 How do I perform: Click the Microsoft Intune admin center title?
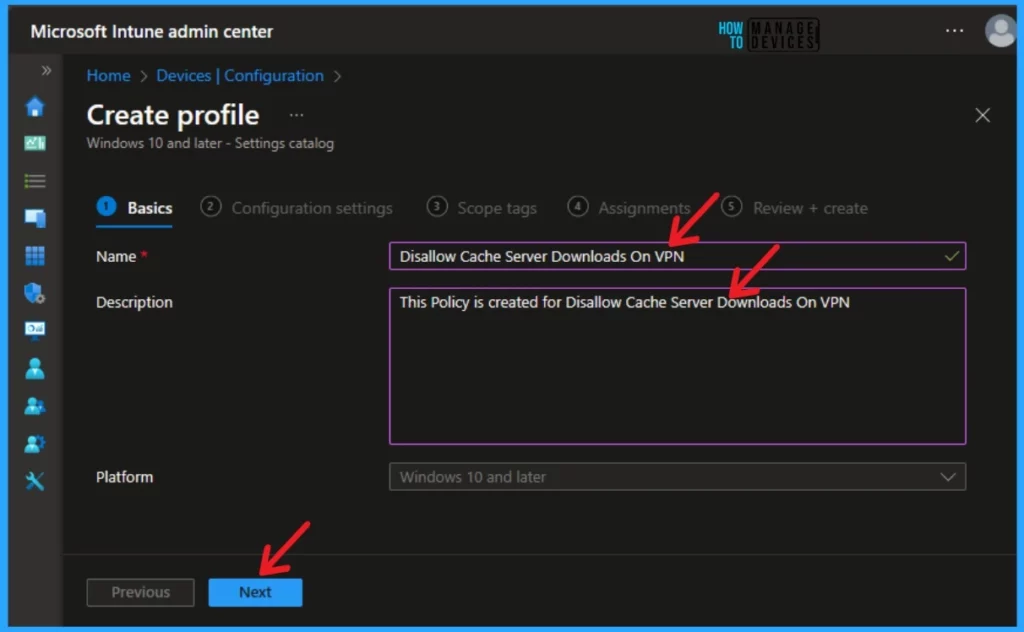(152, 31)
